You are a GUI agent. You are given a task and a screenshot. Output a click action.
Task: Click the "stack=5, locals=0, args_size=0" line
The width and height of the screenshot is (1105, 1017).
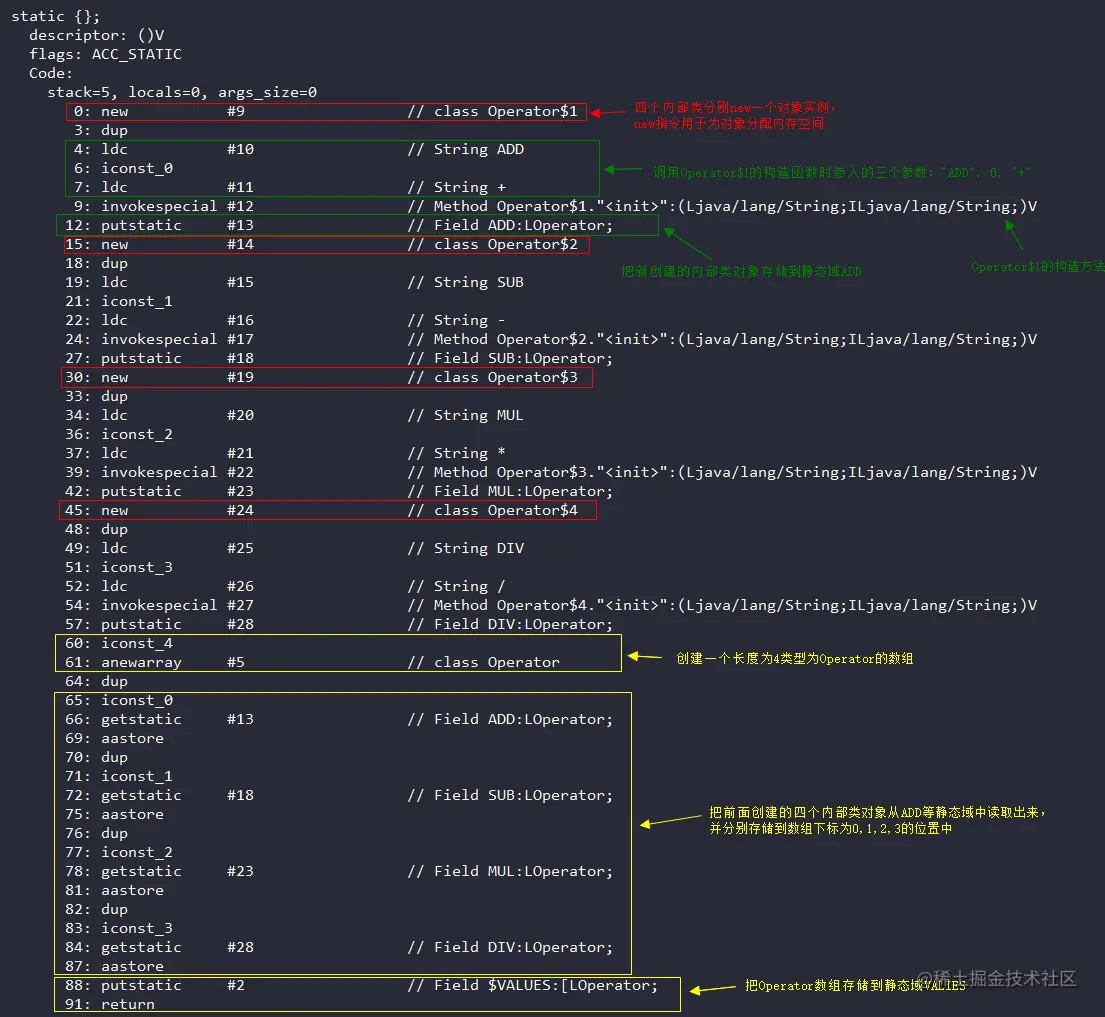[x=182, y=92]
